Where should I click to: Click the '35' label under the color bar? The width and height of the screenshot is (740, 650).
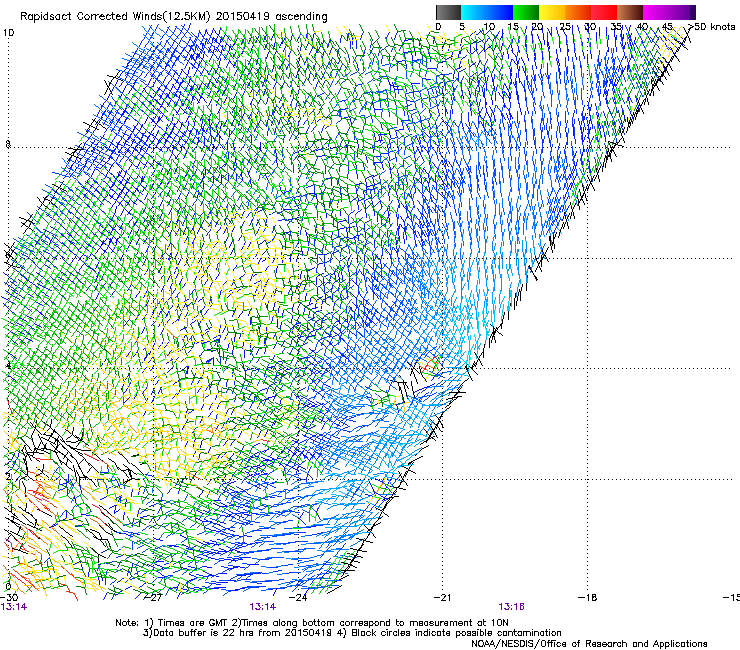tap(616, 26)
